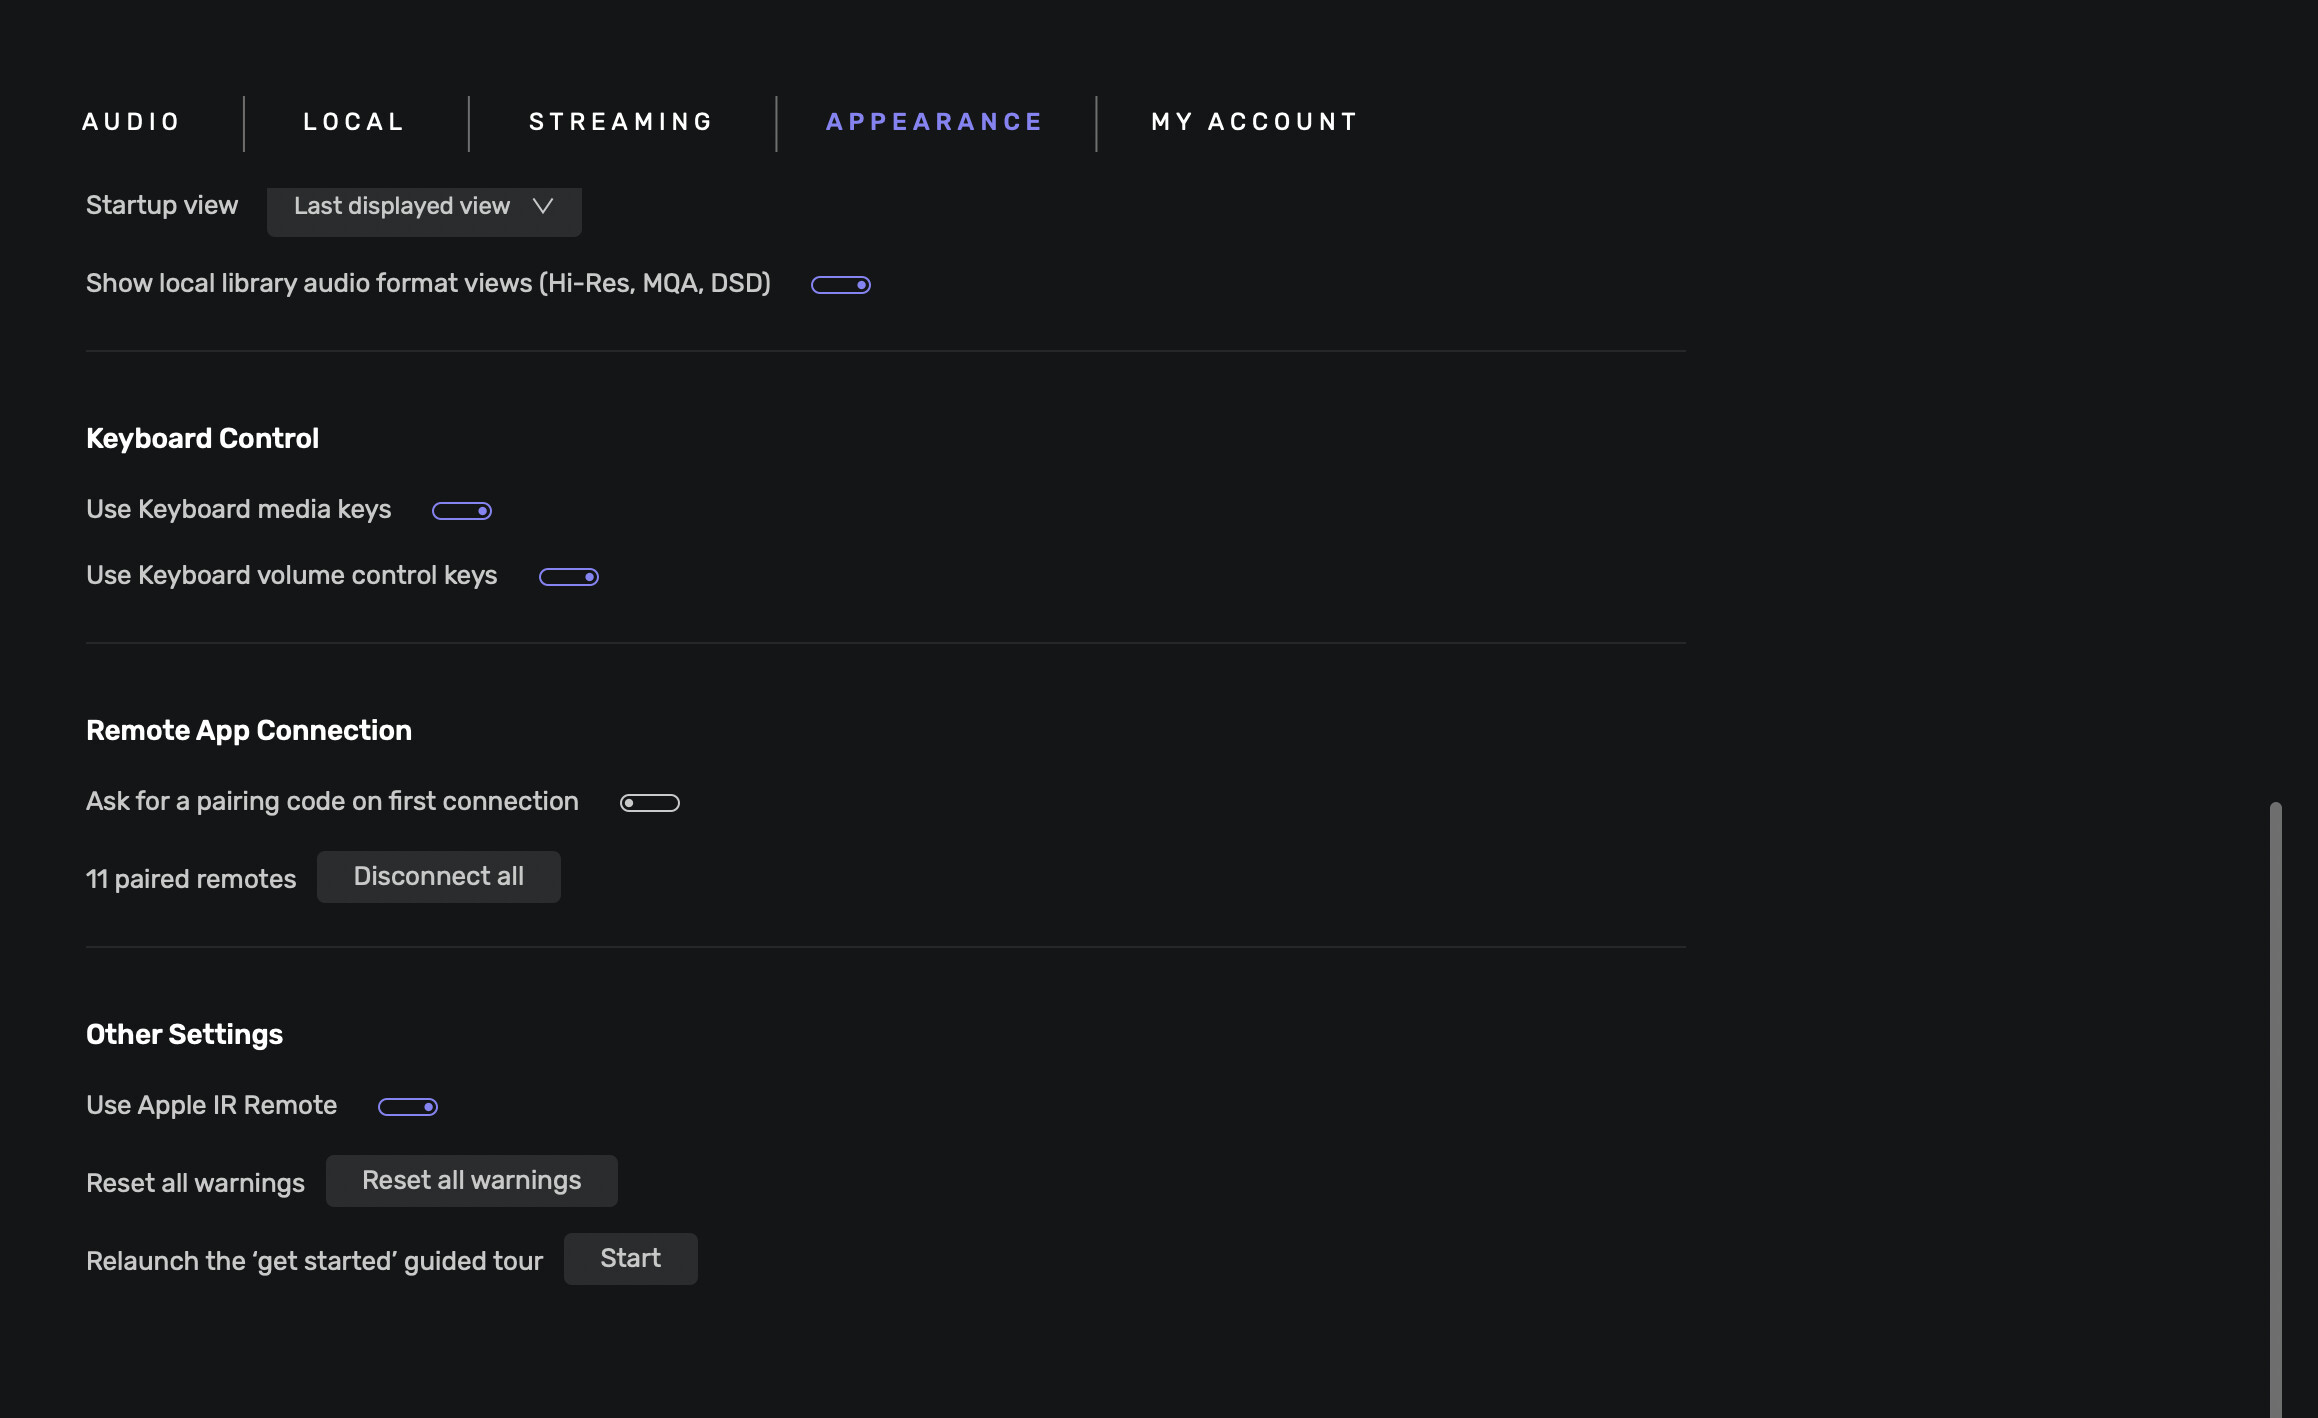Enable pairing code on first connection
This screenshot has height=1418, width=2318.
tap(649, 803)
